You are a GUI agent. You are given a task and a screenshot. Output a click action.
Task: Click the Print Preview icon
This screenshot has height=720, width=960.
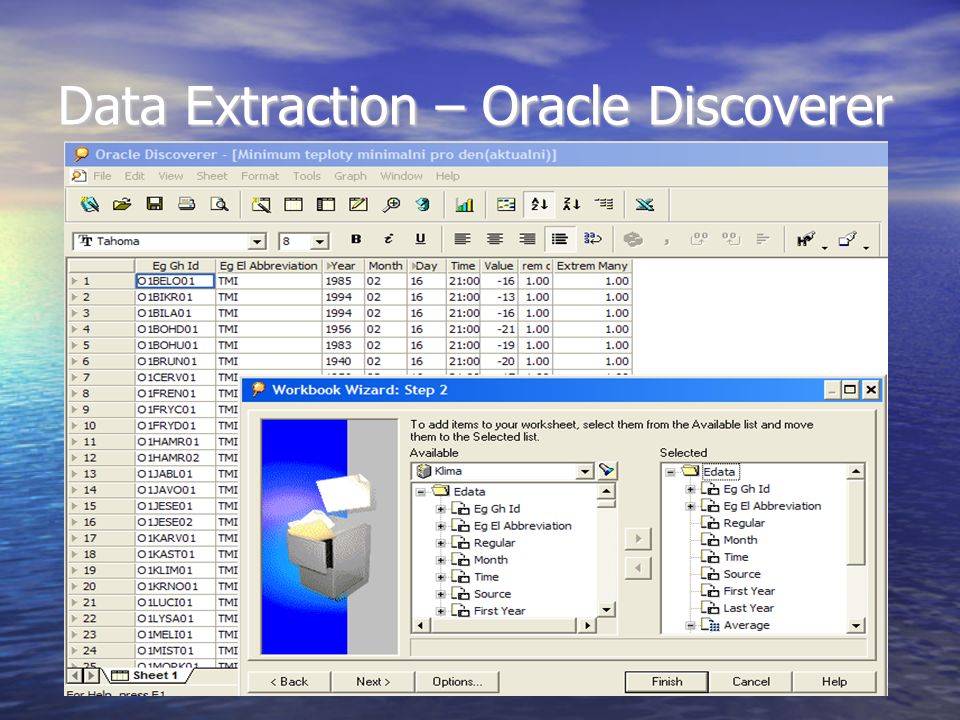pyautogui.click(x=219, y=204)
